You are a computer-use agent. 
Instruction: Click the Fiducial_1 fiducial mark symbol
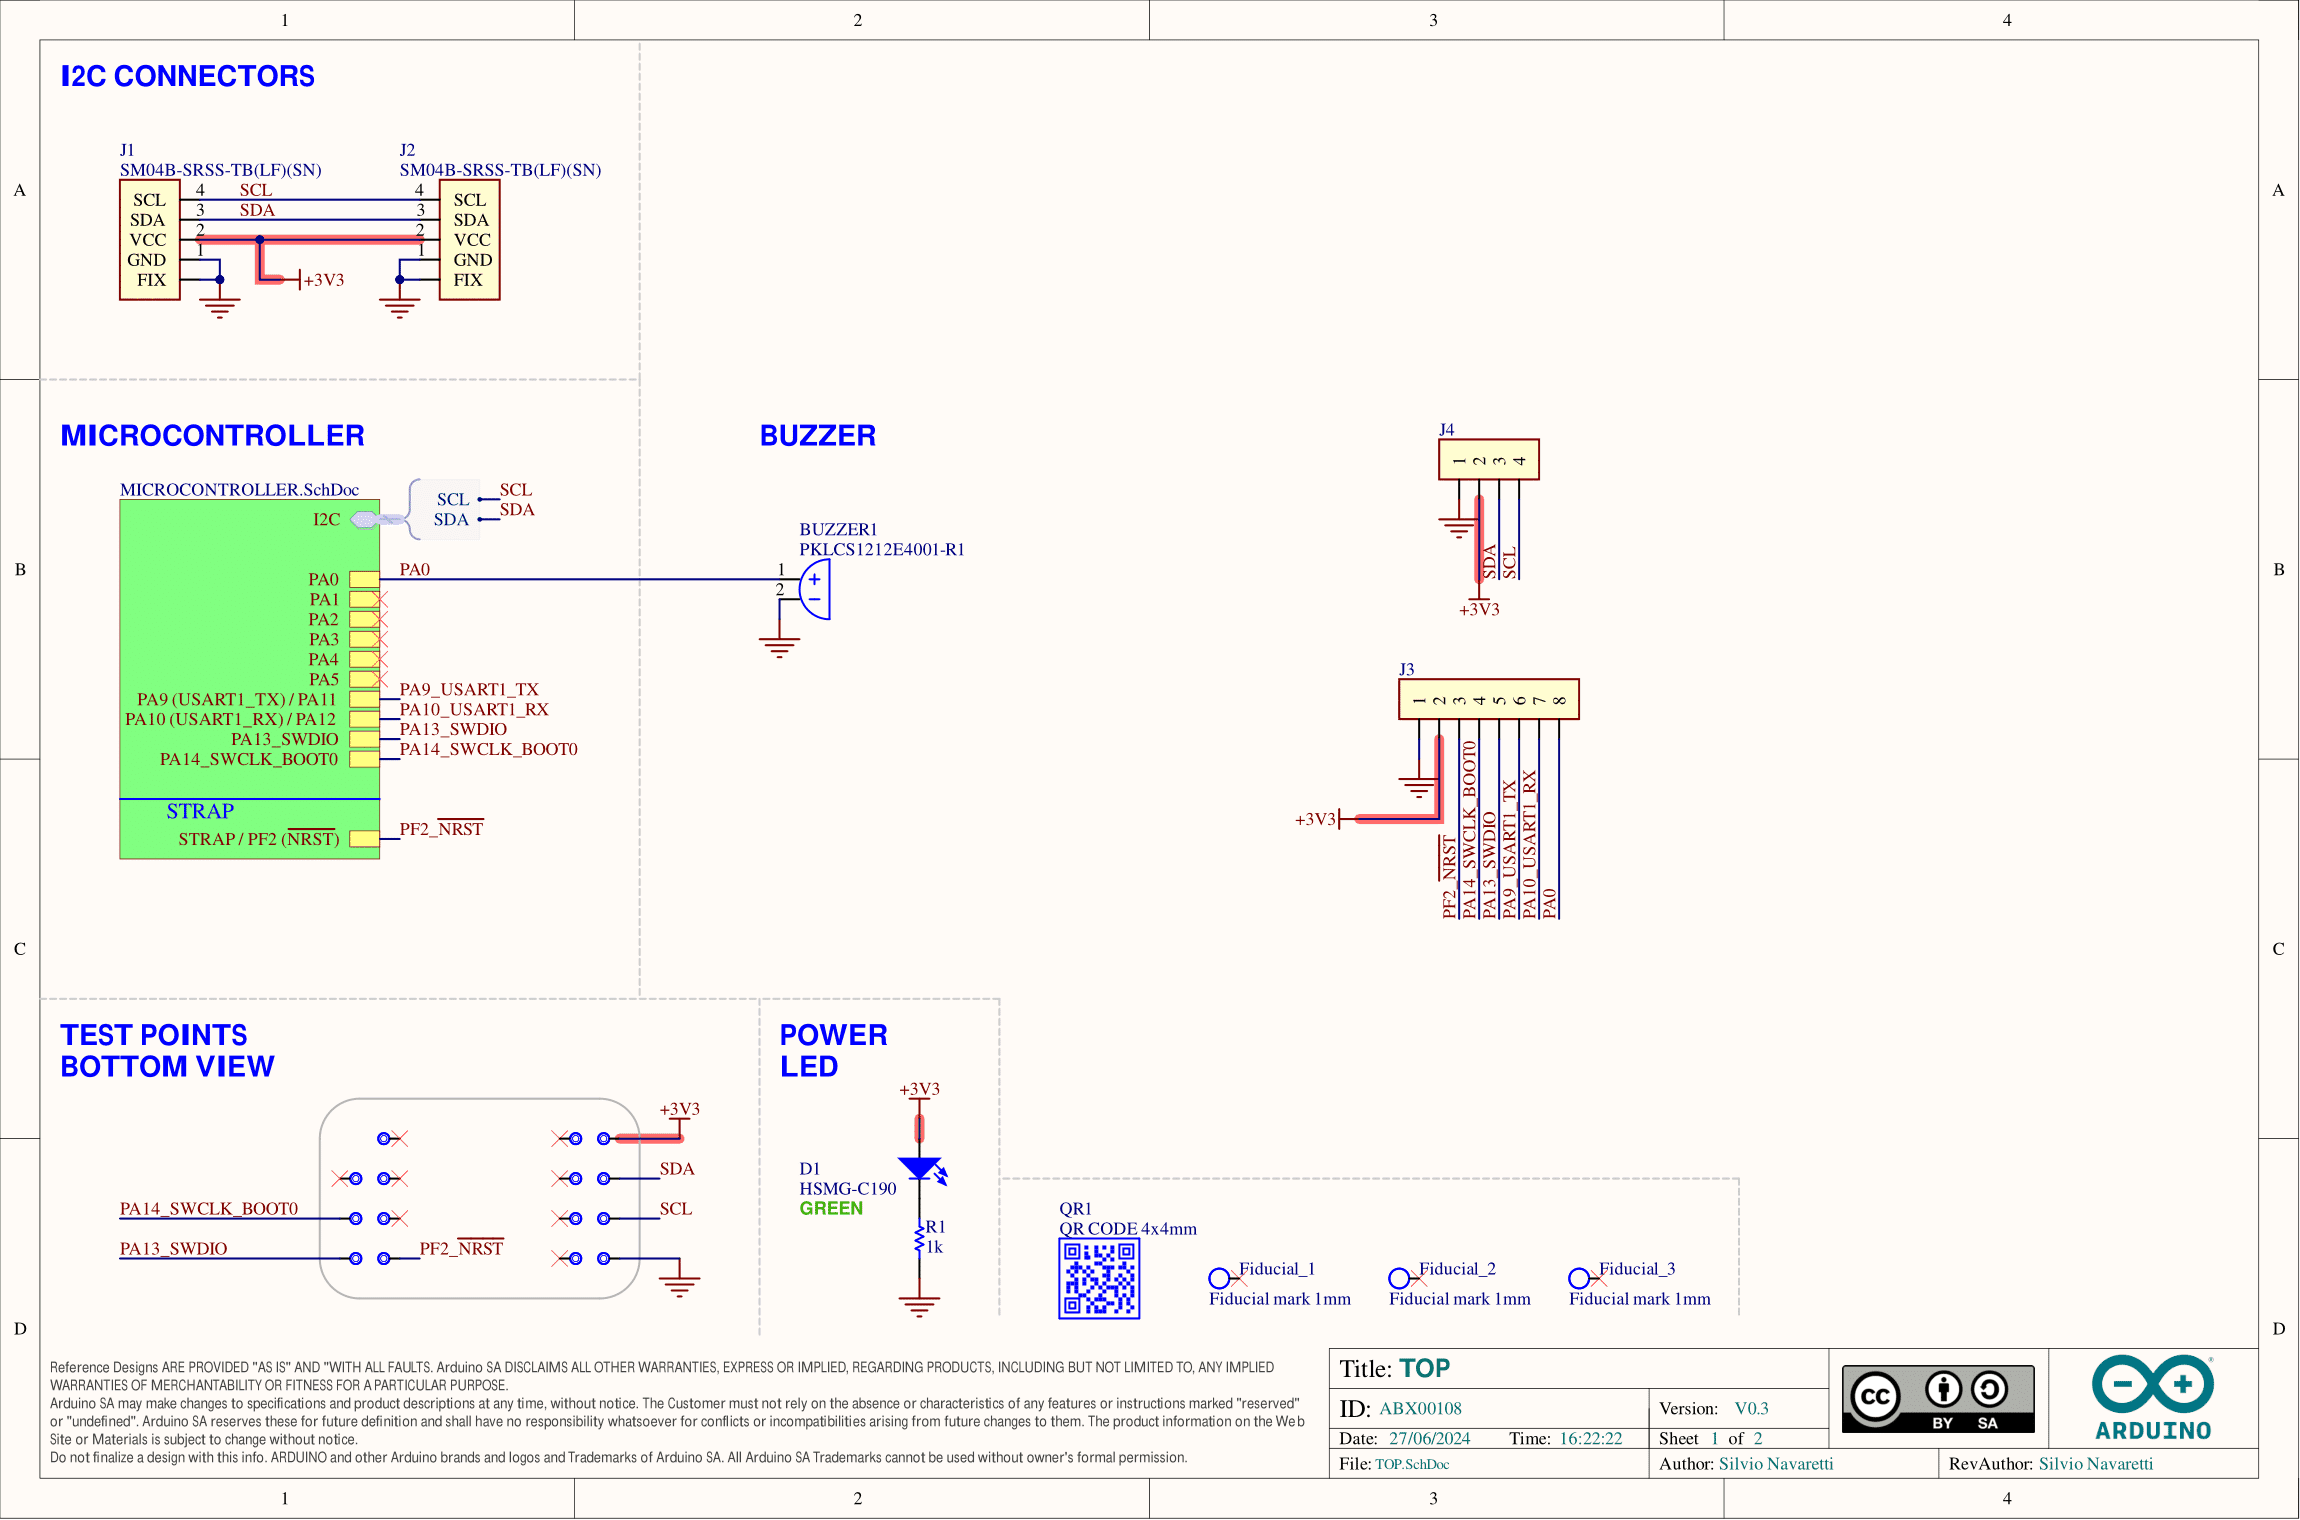point(1219,1277)
